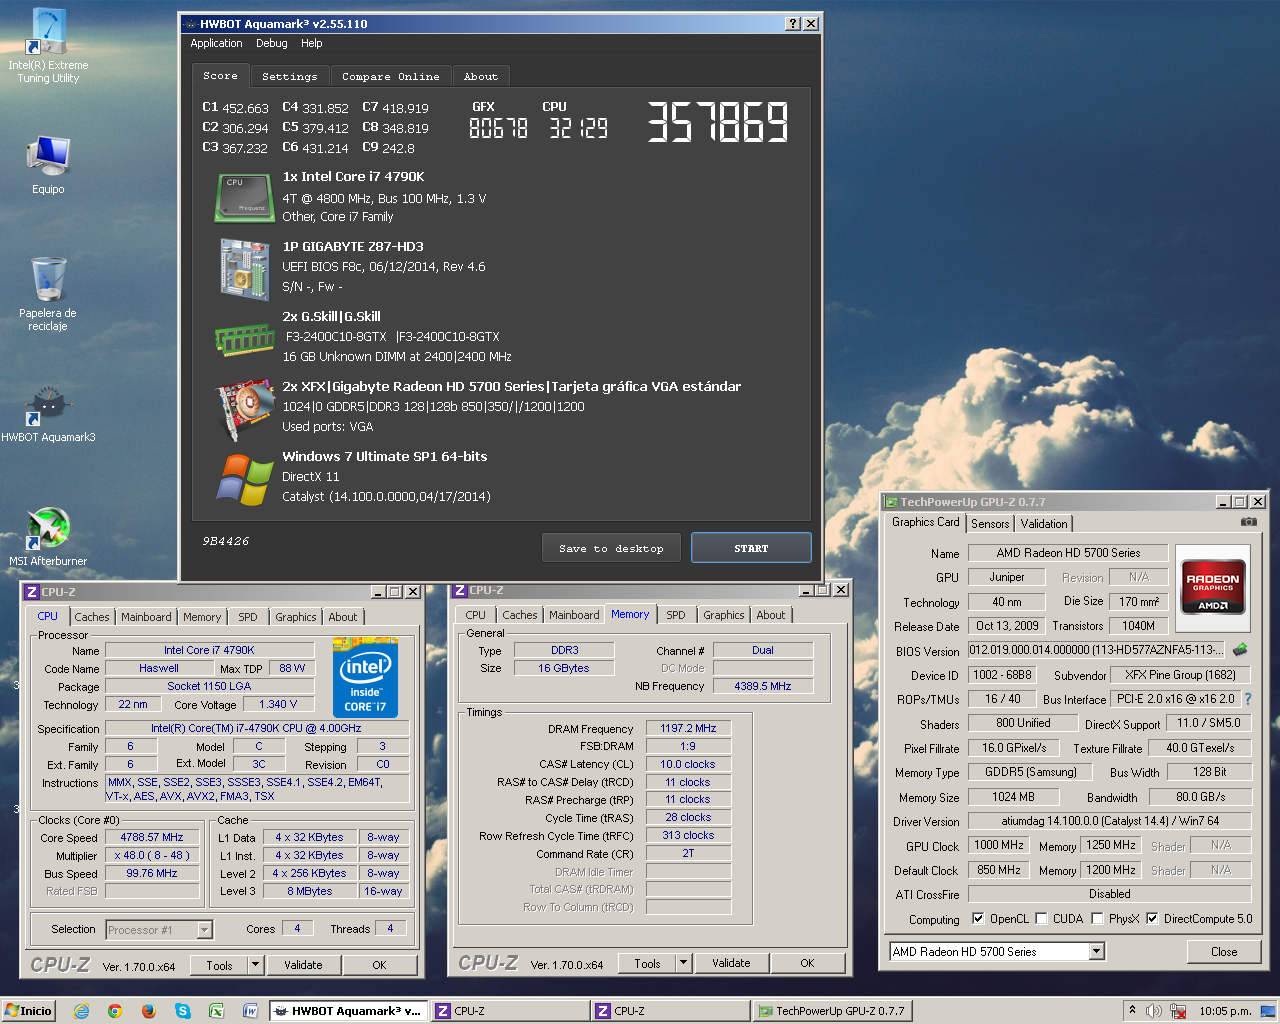Click the network tray icon
1280x1024 pixels.
(x=1178, y=1011)
